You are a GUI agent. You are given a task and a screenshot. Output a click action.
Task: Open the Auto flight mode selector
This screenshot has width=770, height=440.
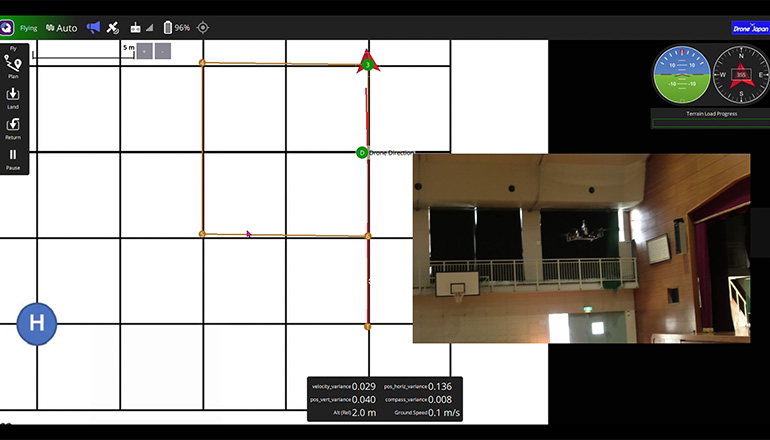point(61,28)
